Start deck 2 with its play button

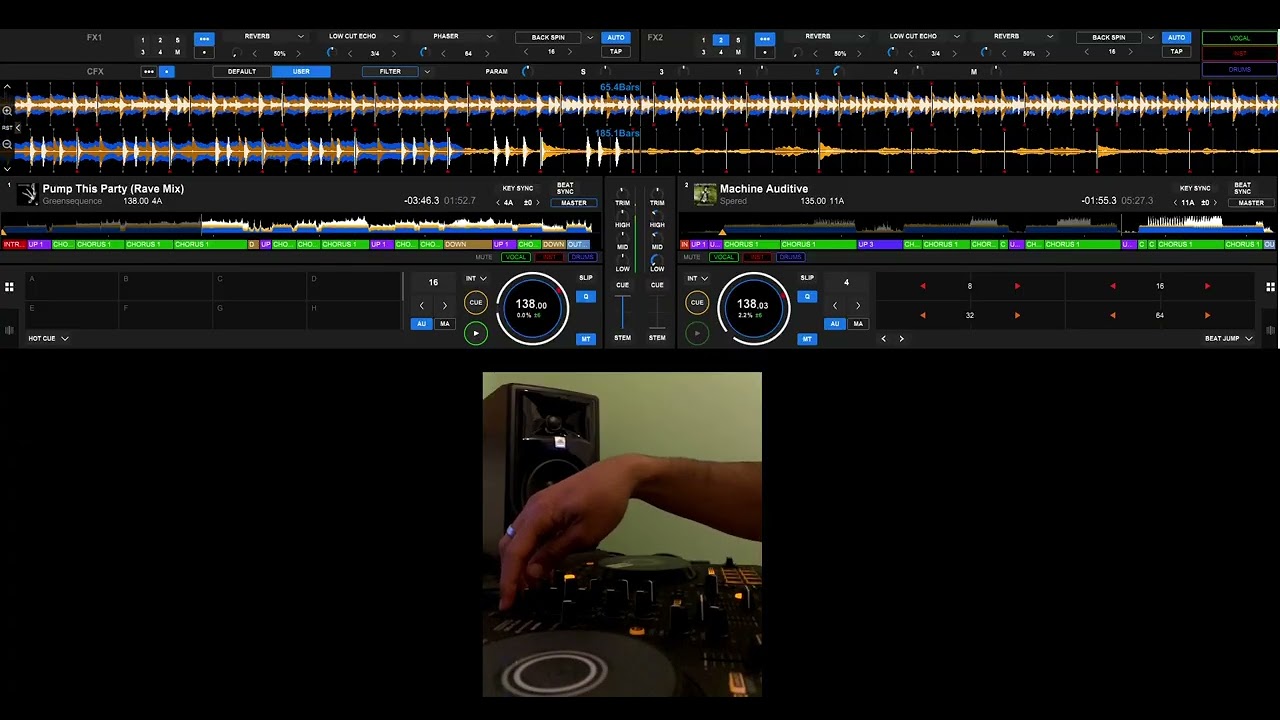(697, 333)
